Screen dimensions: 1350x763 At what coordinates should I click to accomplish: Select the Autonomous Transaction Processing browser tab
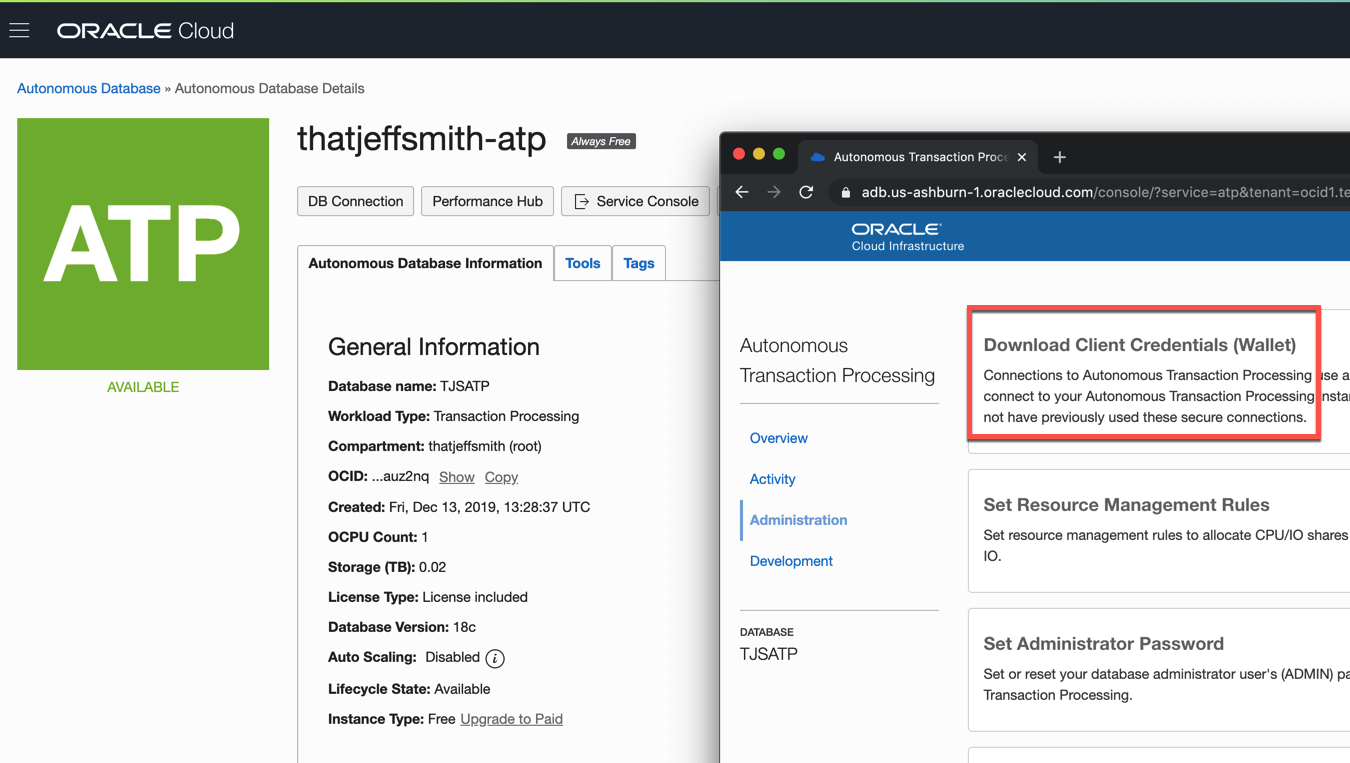click(x=918, y=157)
